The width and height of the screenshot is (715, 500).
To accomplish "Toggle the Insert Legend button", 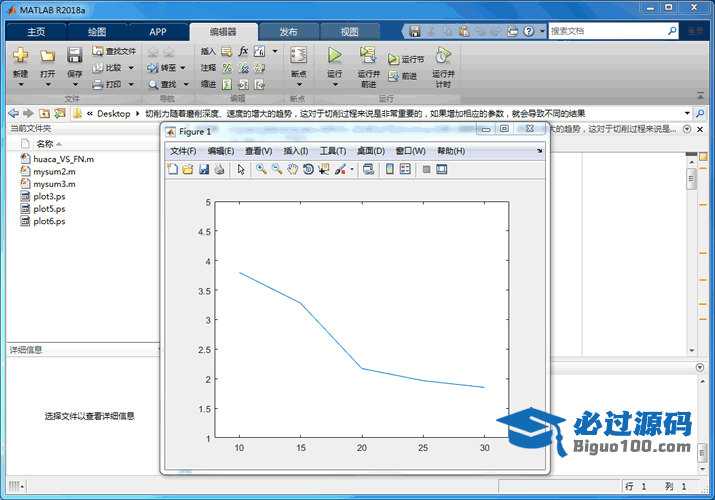I will pyautogui.click(x=405, y=170).
